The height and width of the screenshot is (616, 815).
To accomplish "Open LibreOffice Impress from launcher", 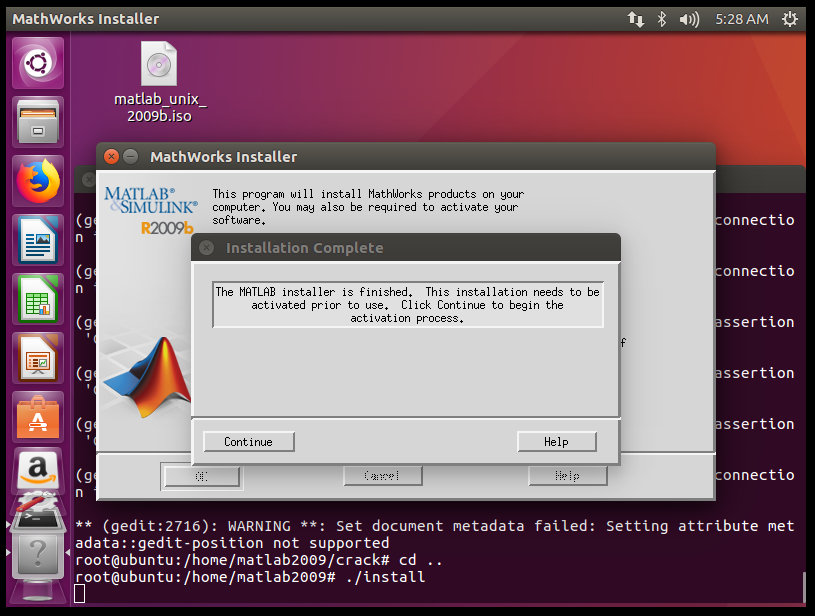I will (38, 358).
